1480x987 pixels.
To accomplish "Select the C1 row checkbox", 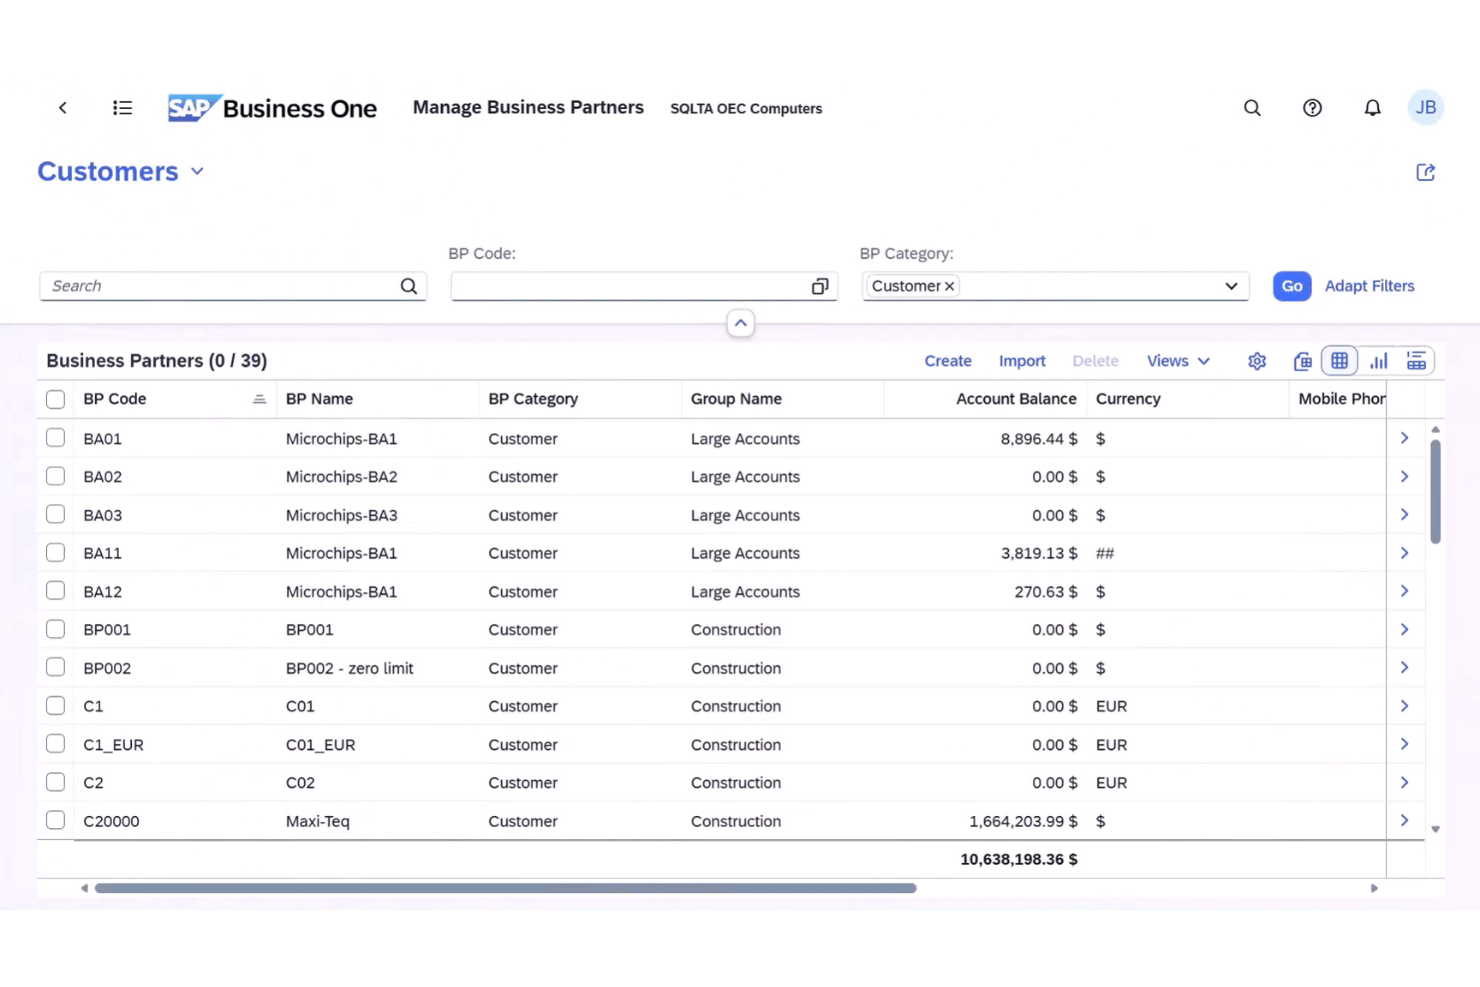I will (x=55, y=706).
